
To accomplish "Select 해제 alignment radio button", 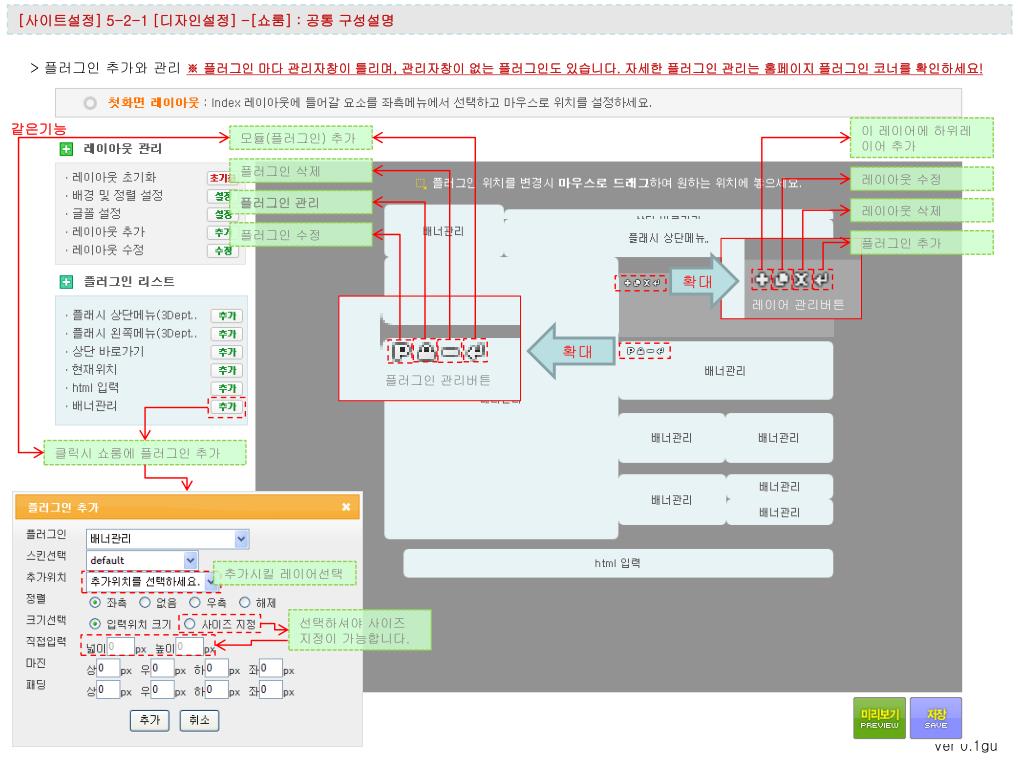I will click(x=245, y=602).
